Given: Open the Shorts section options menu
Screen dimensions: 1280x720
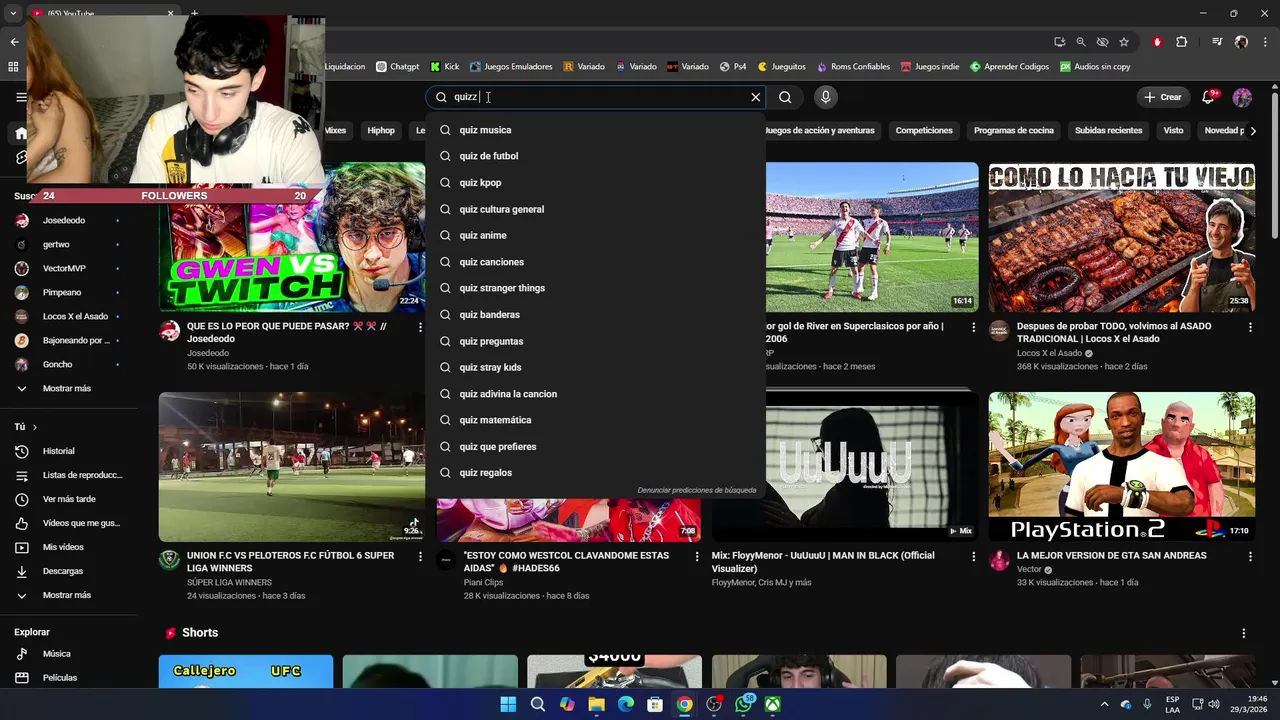Looking at the screenshot, I should 1244,633.
